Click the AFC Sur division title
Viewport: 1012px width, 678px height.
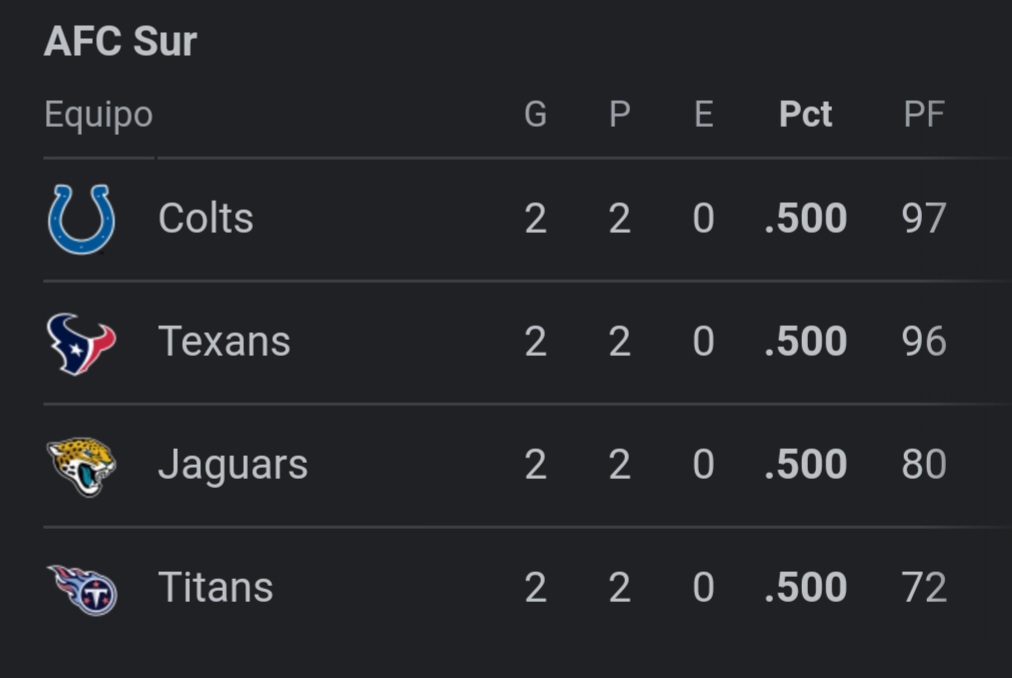(x=120, y=42)
